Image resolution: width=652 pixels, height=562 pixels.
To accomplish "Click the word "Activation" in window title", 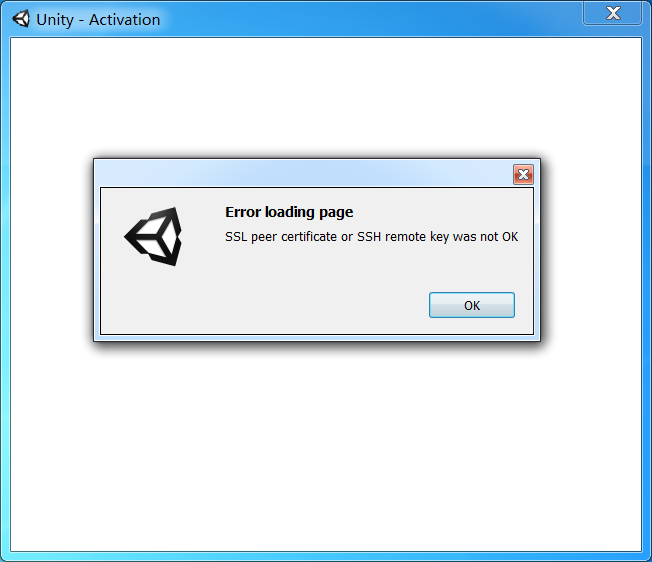I will 124,20.
